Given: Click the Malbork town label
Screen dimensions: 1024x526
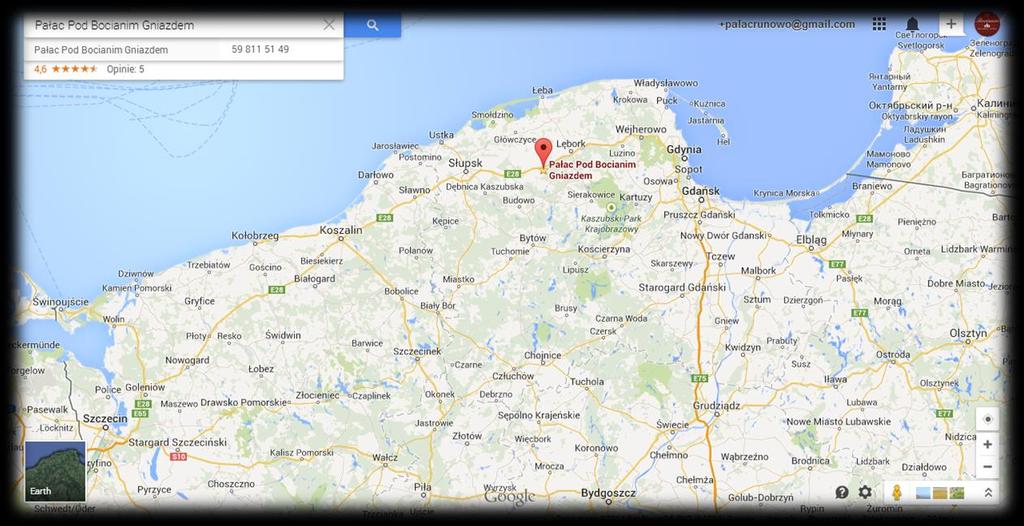Looking at the screenshot, I should 758,270.
